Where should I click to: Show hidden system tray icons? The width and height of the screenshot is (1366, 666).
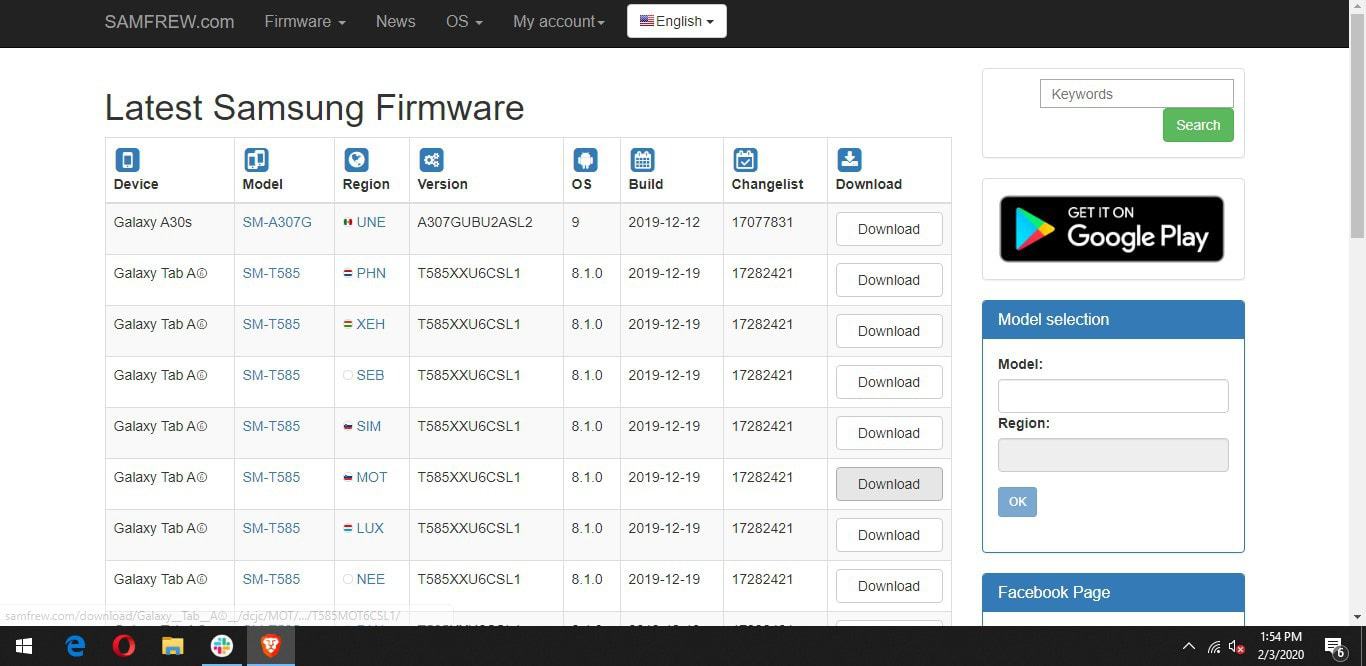1188,647
